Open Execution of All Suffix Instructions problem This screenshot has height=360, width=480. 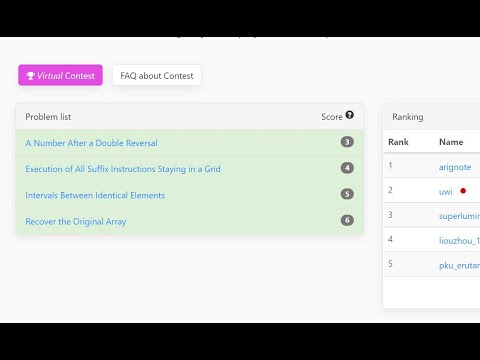pos(123,169)
